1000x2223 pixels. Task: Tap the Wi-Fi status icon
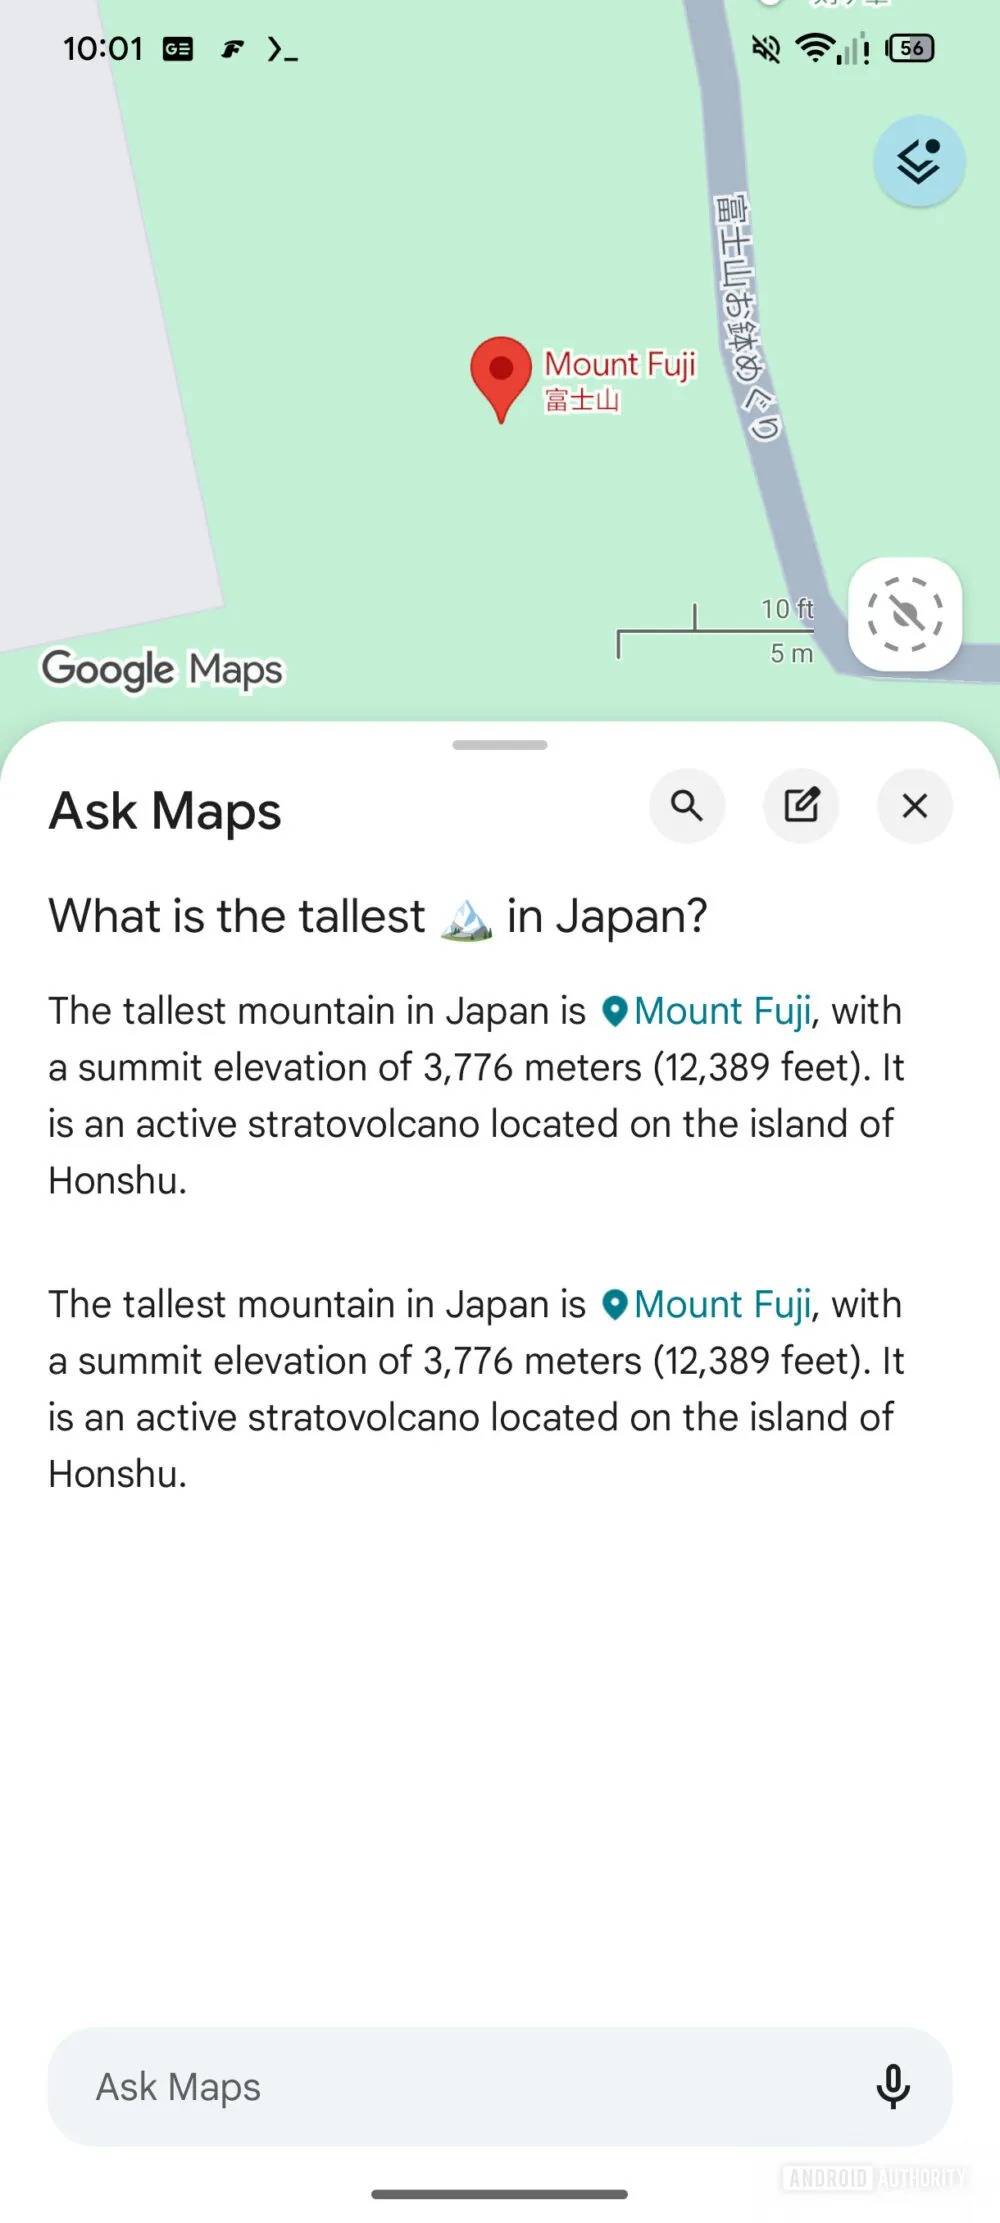(x=815, y=48)
